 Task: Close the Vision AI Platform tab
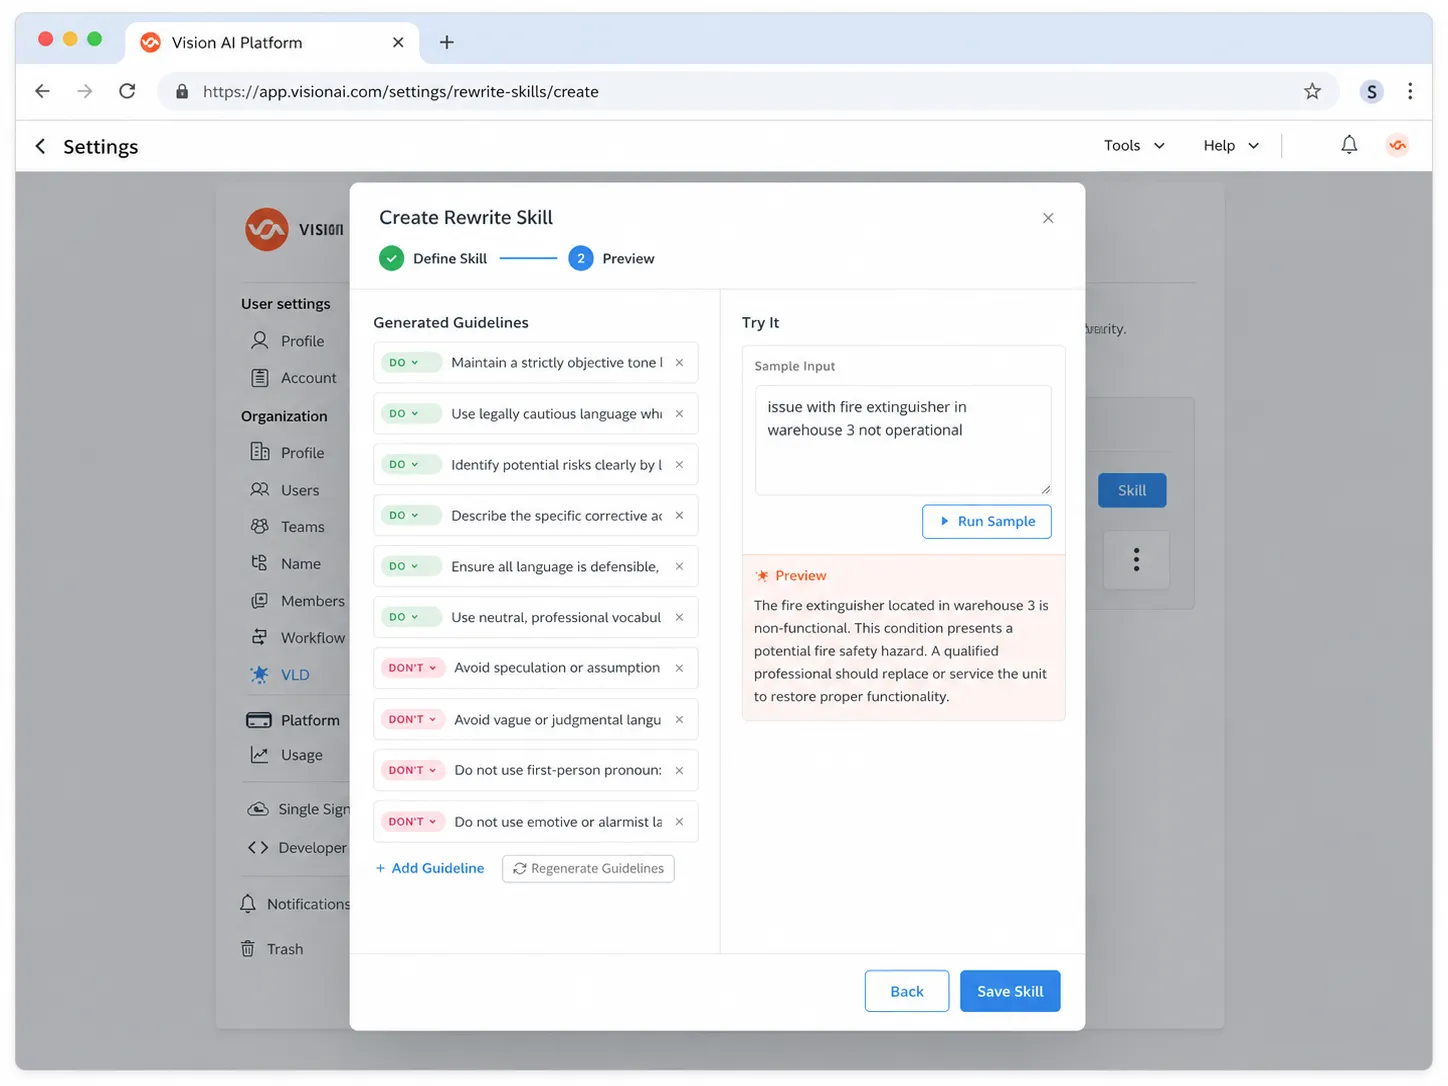pos(398,42)
